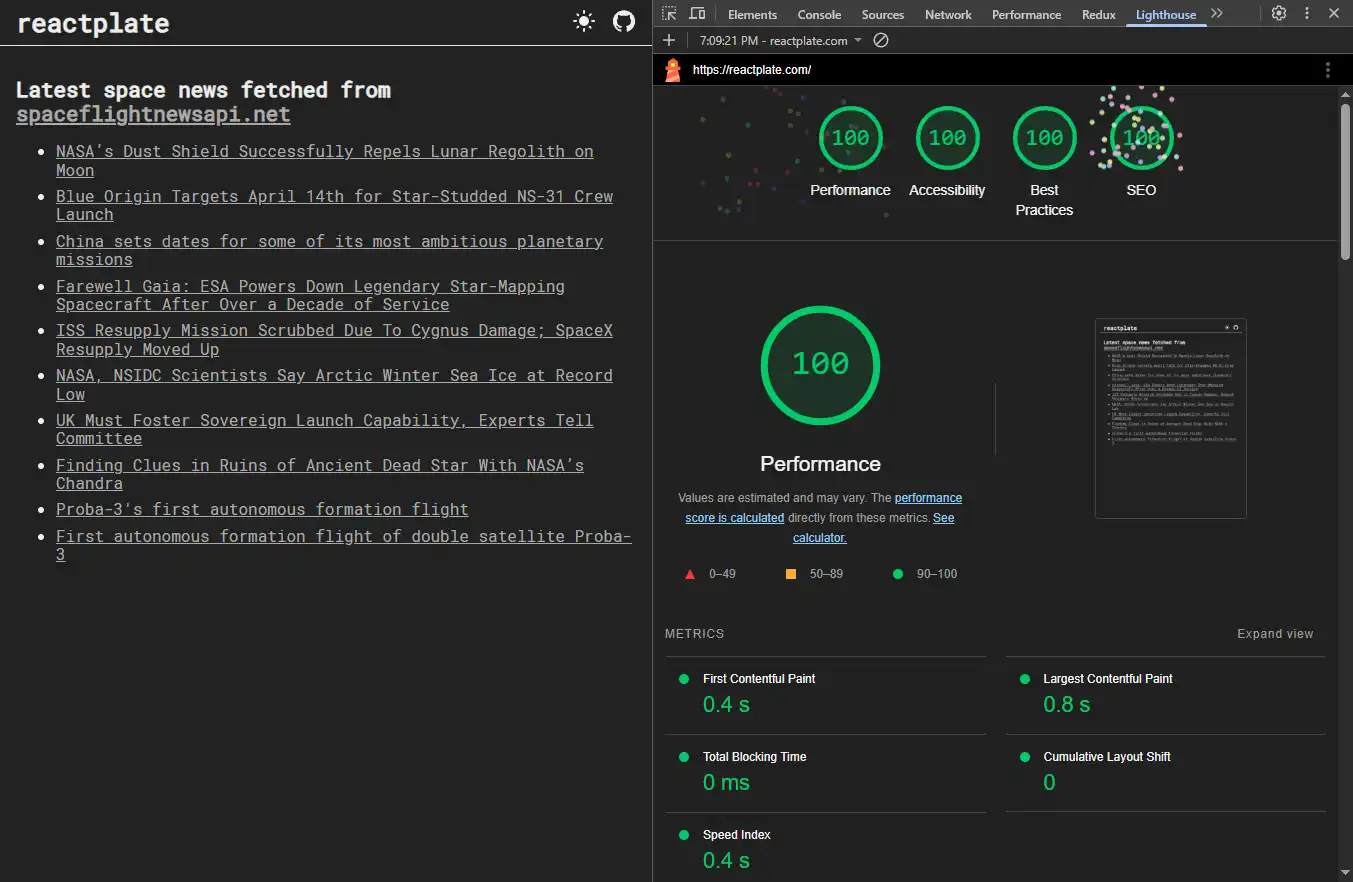Toggle the light/dark theme sun icon

[x=584, y=21]
